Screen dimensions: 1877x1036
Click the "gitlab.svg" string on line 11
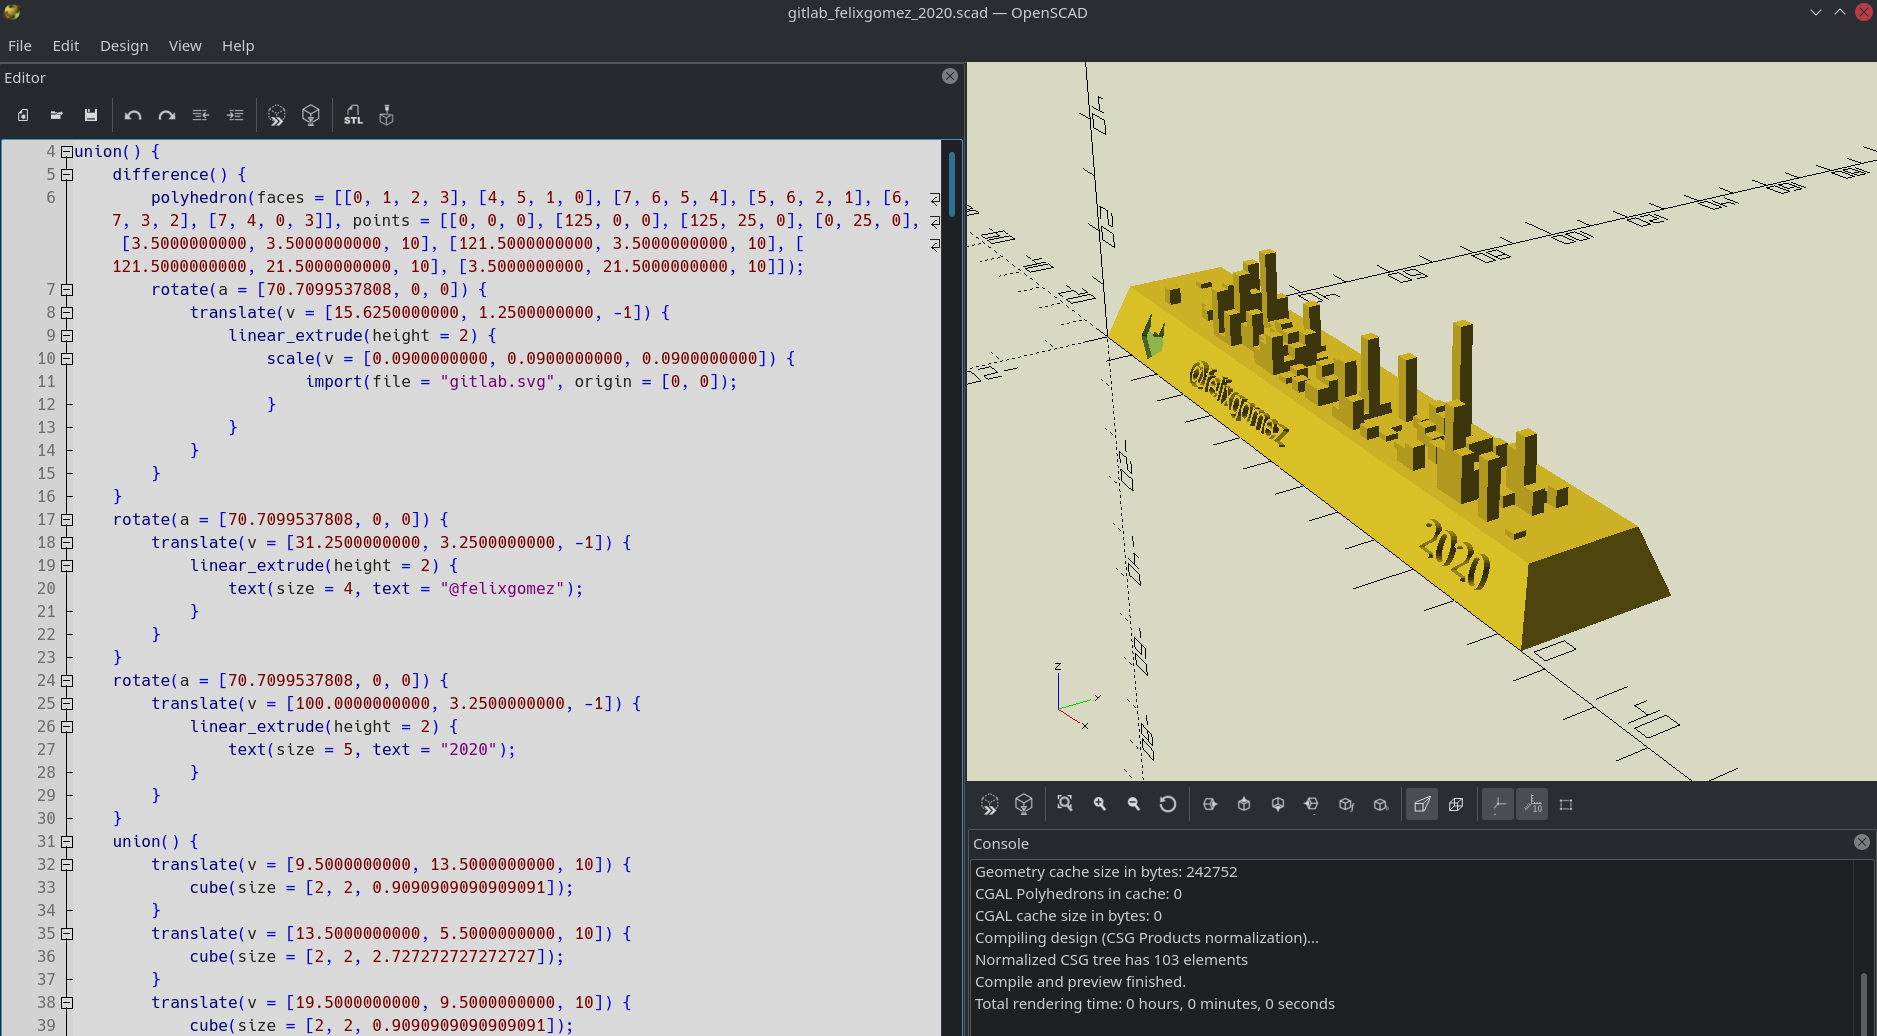click(497, 382)
